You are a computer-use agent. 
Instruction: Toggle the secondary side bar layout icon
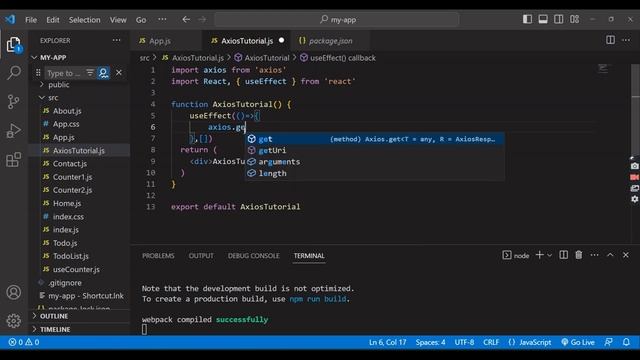click(x=558, y=19)
